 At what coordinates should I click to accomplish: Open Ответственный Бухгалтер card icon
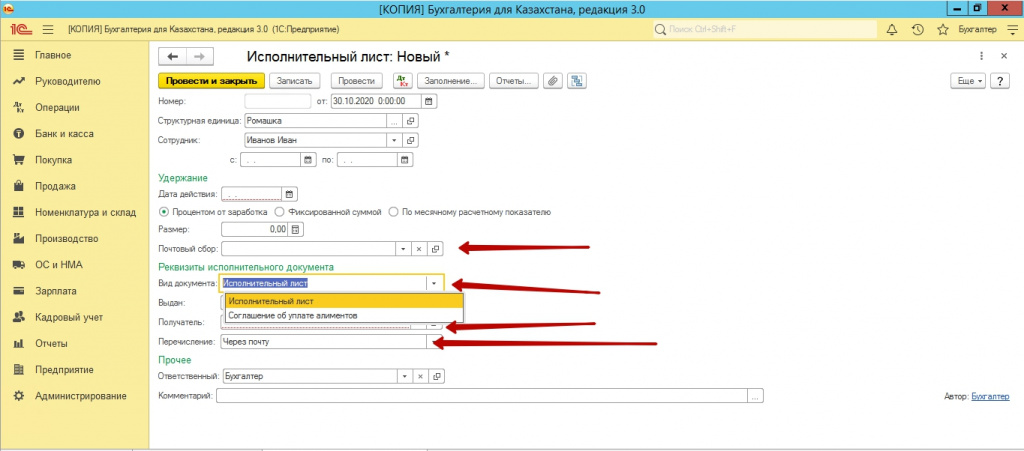[436, 376]
